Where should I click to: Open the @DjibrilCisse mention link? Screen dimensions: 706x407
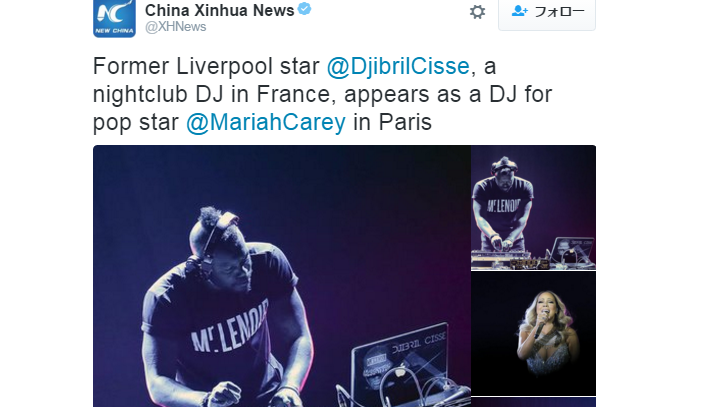[398, 66]
